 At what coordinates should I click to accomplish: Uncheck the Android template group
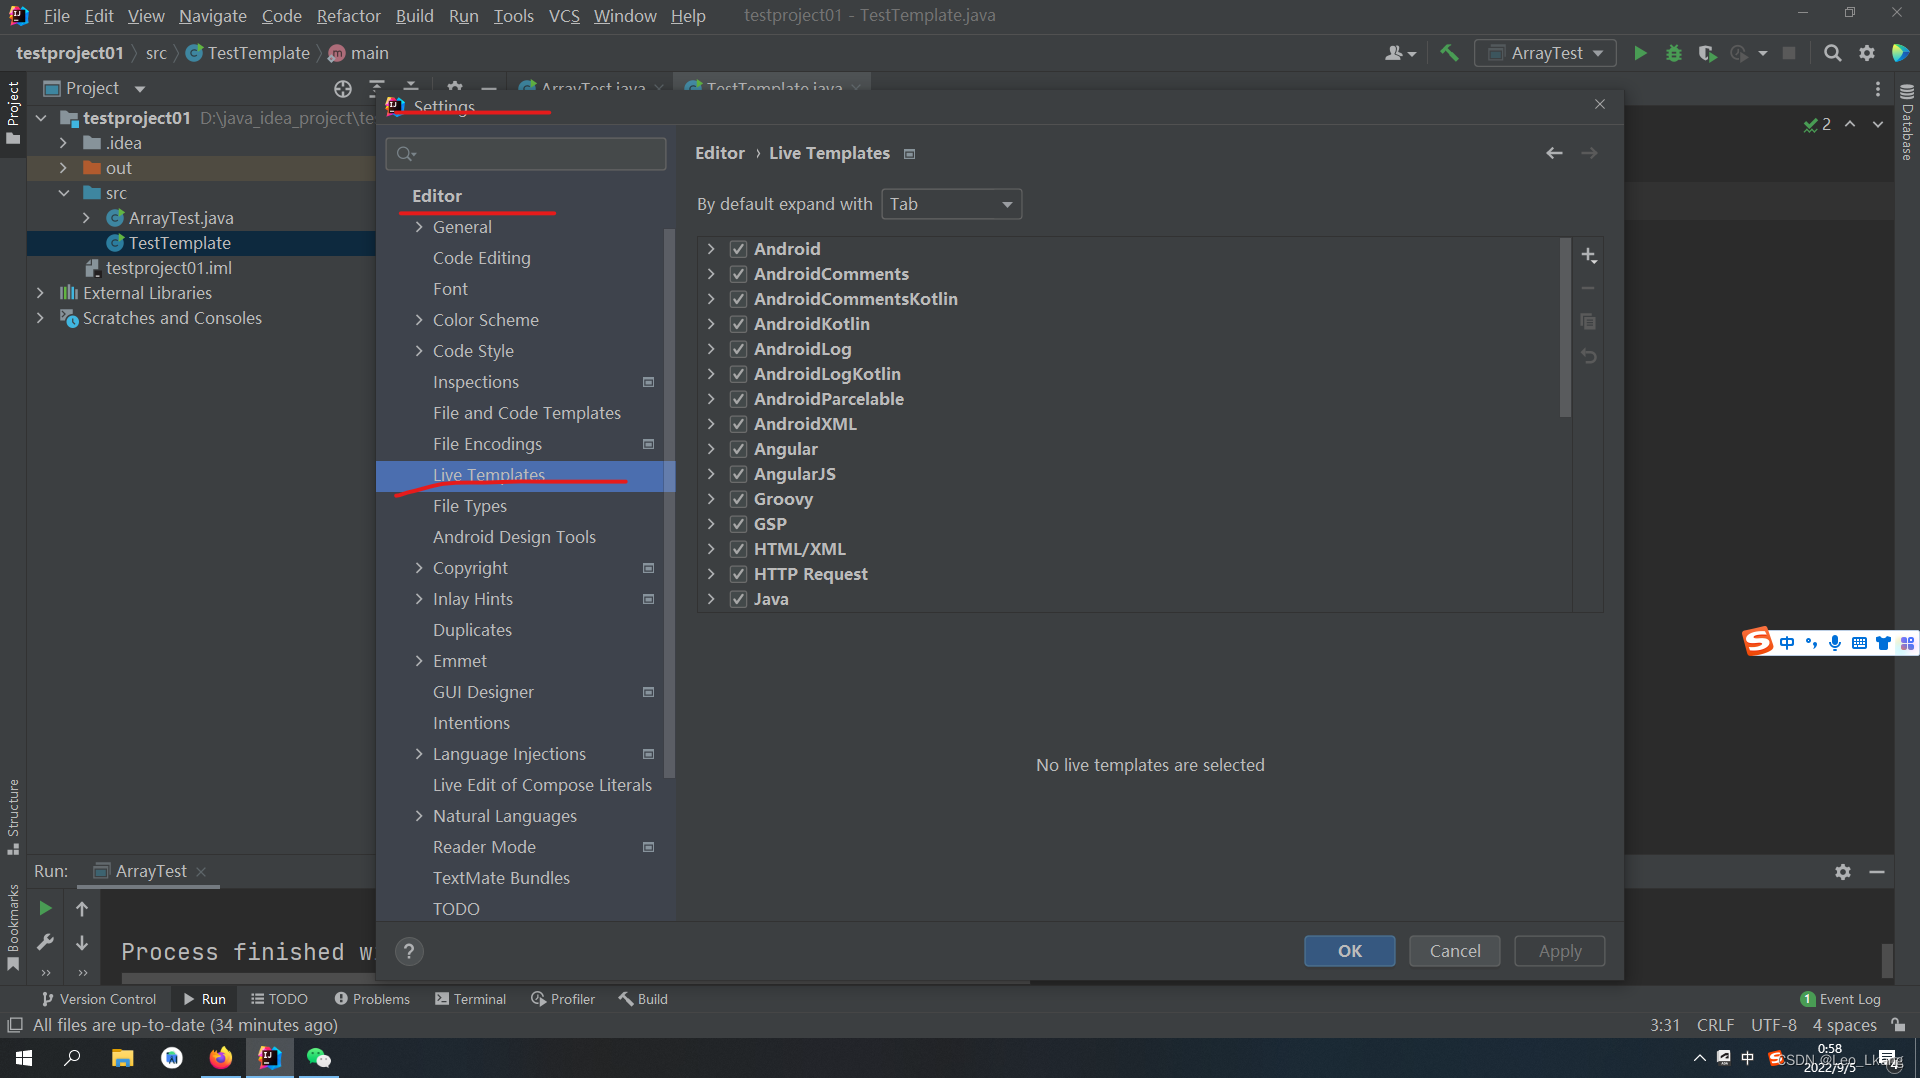738,249
